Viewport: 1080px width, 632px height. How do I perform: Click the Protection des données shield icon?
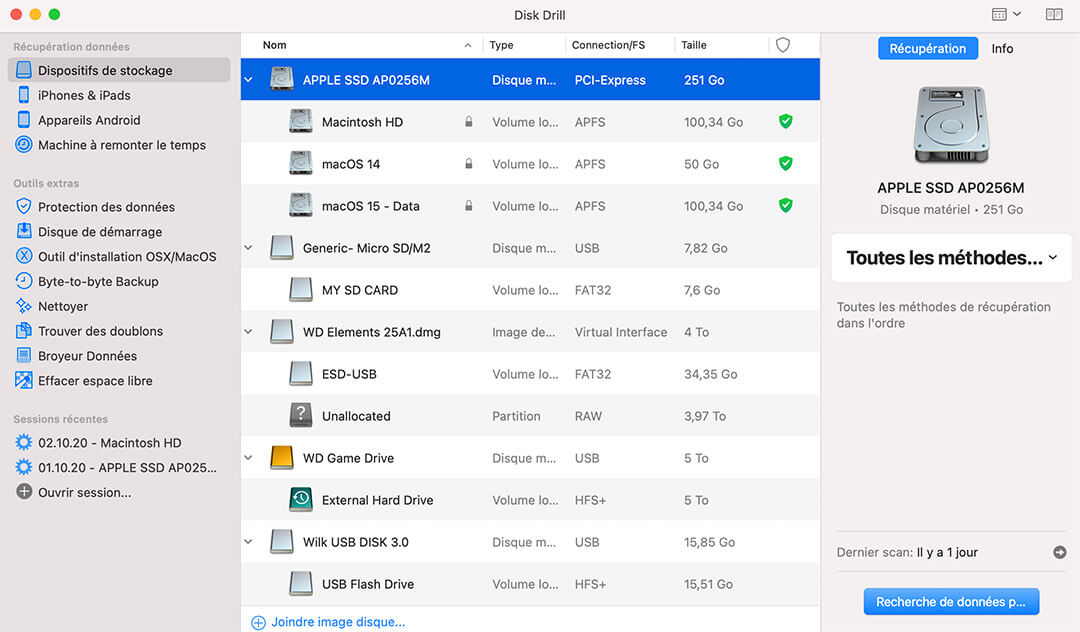coord(23,207)
